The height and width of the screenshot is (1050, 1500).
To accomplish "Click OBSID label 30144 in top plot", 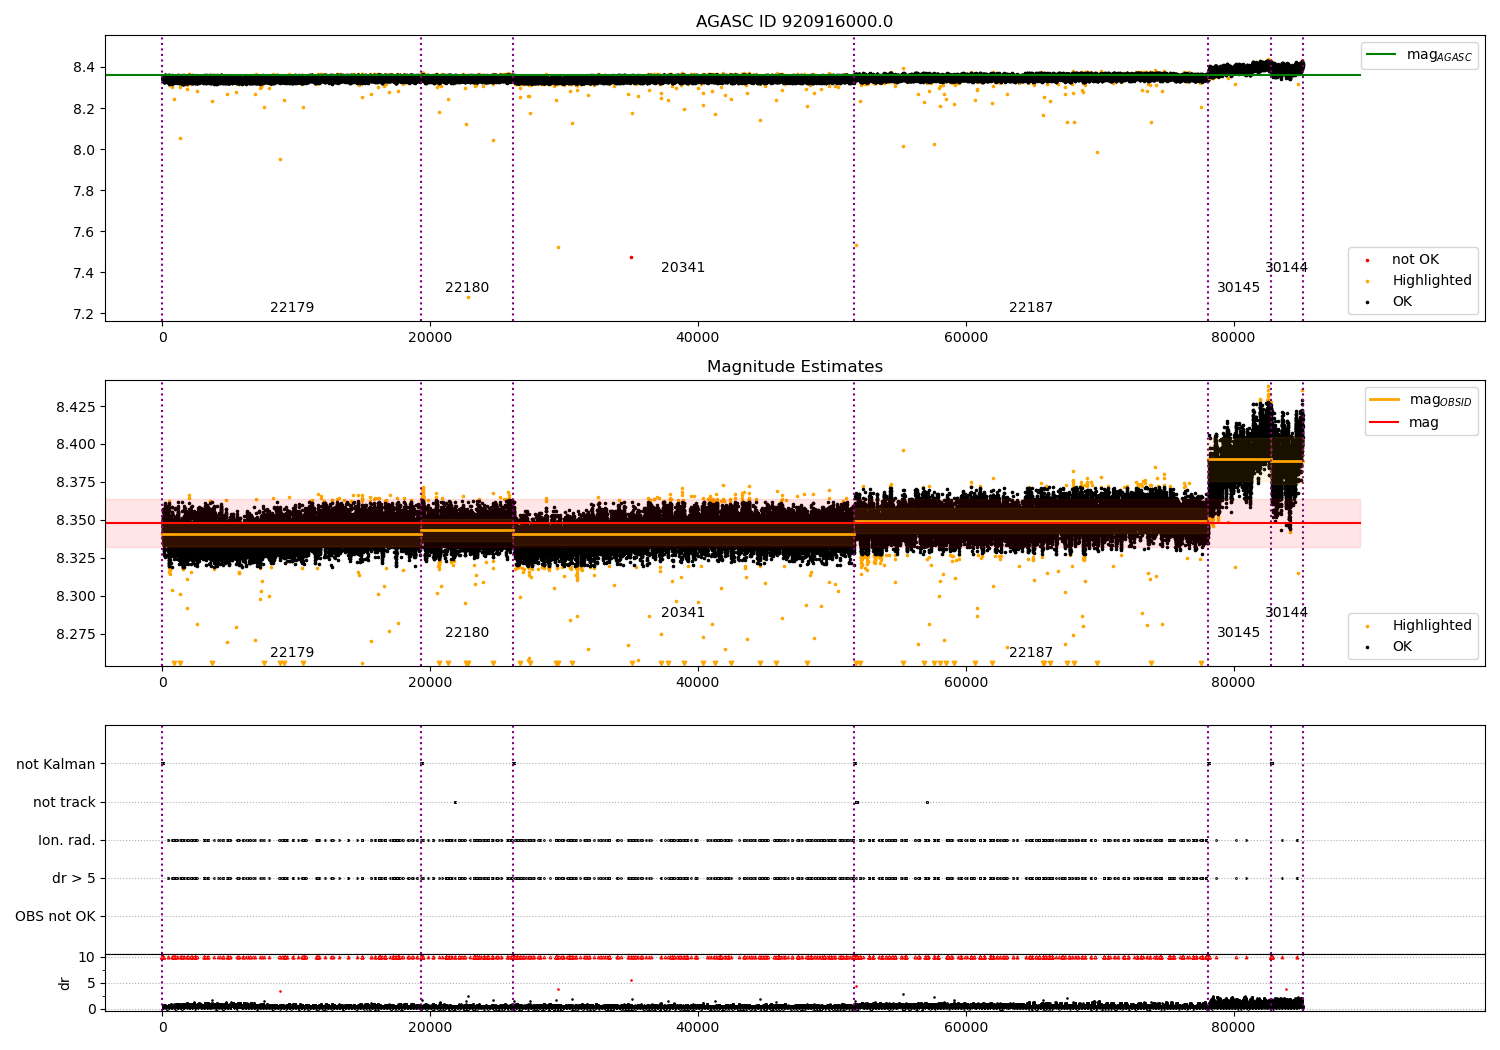I will click(1286, 268).
